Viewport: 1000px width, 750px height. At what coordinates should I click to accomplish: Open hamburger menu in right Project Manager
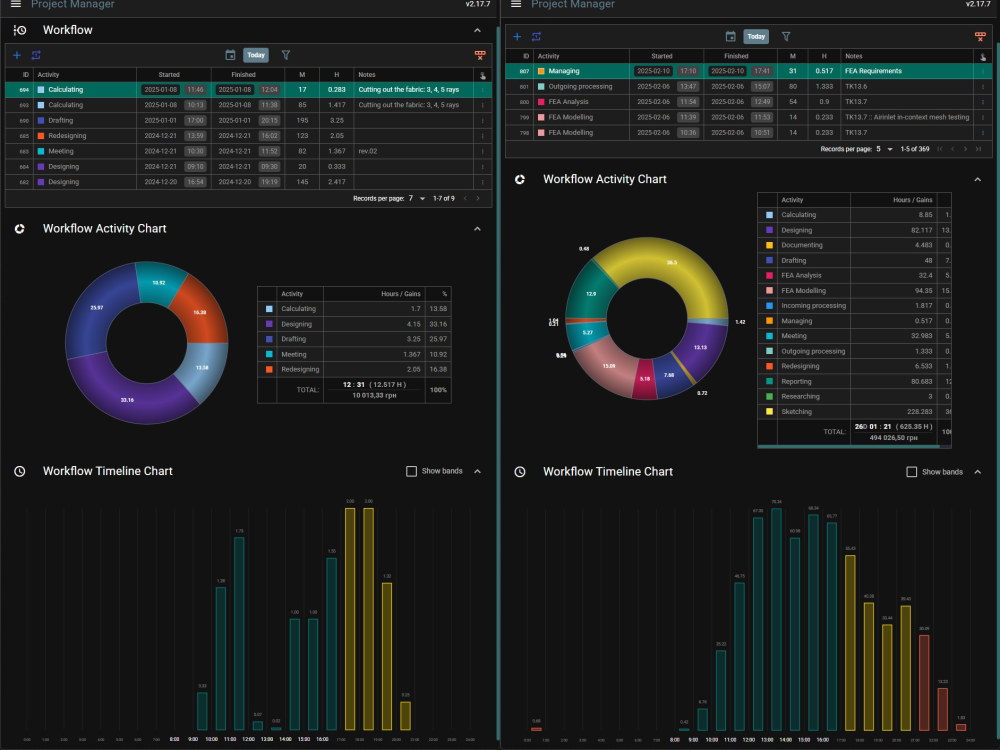pyautogui.click(x=516, y=4)
